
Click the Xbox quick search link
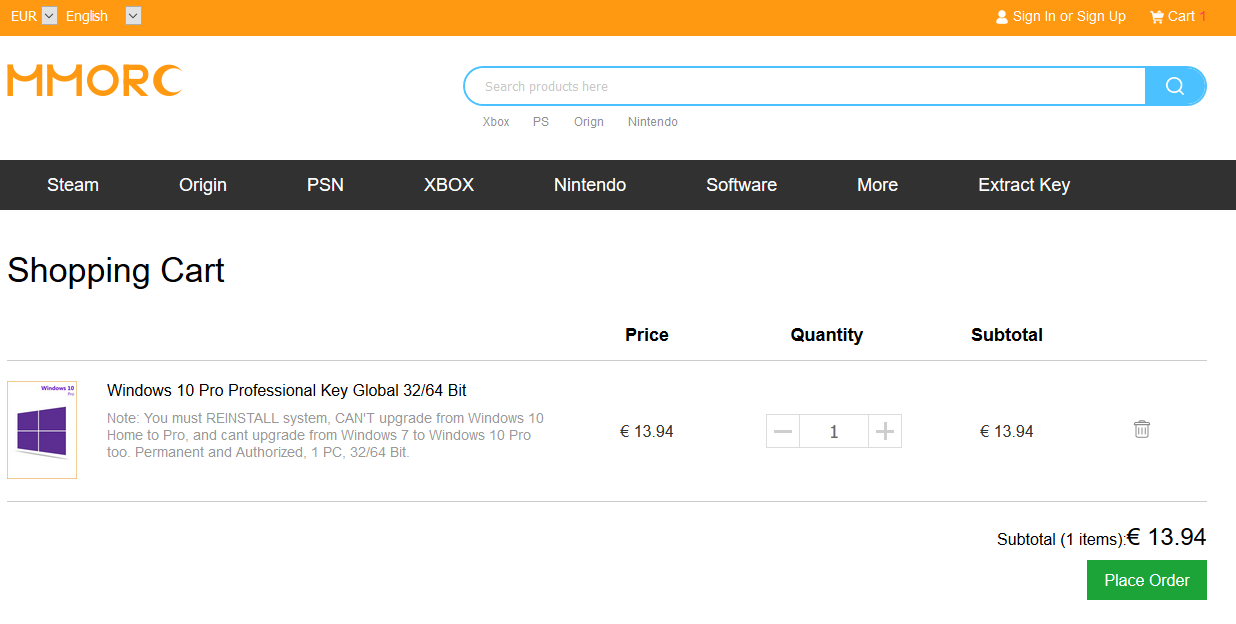(496, 122)
